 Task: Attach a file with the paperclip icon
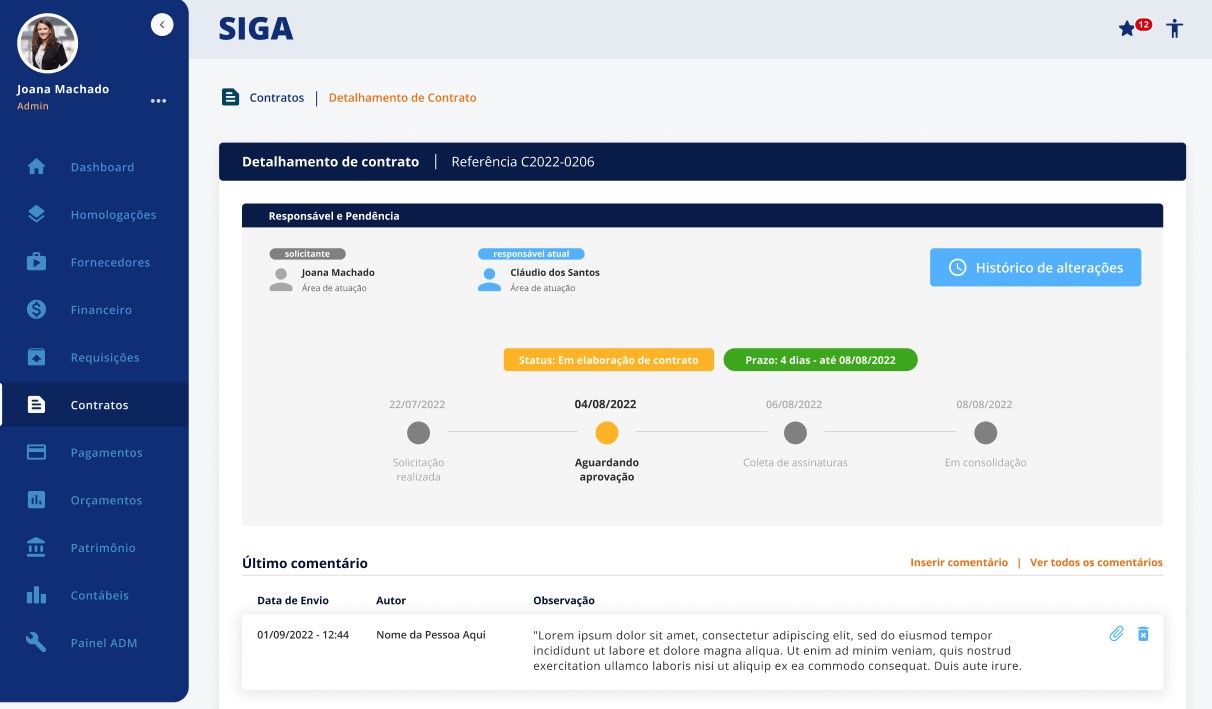1117,633
